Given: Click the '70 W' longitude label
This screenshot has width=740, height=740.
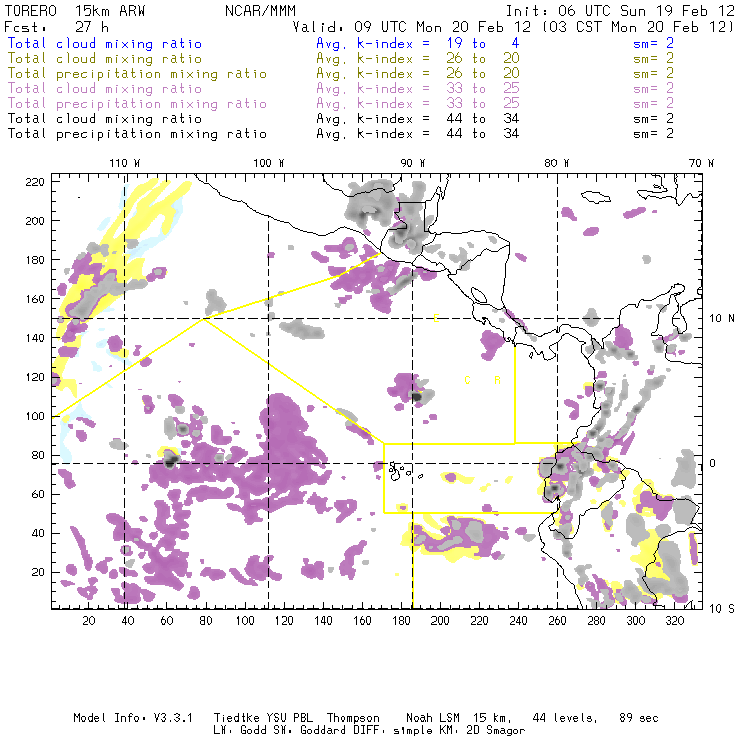Looking at the screenshot, I should (701, 163).
